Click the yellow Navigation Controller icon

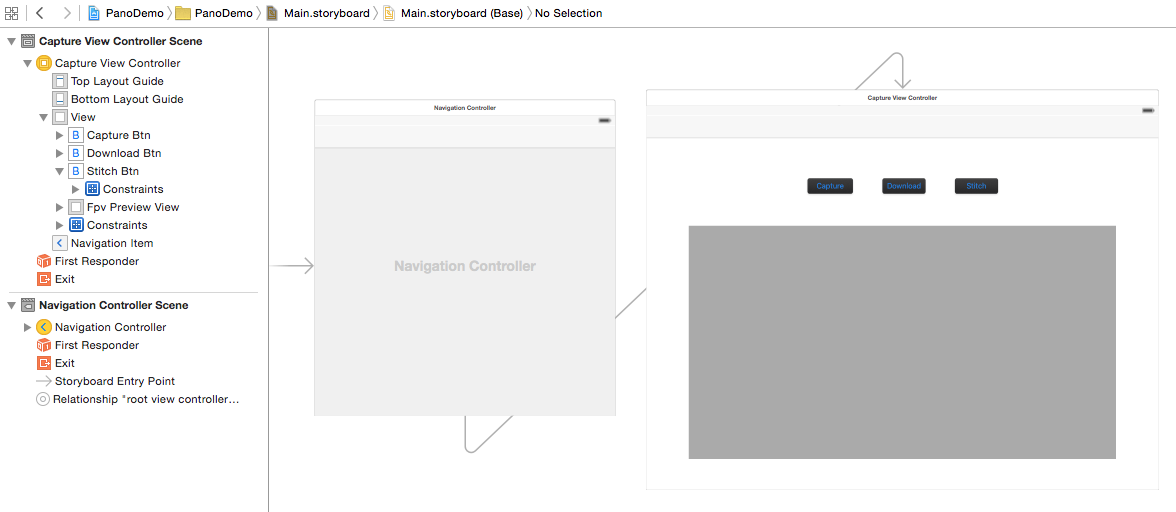pyautogui.click(x=43, y=327)
